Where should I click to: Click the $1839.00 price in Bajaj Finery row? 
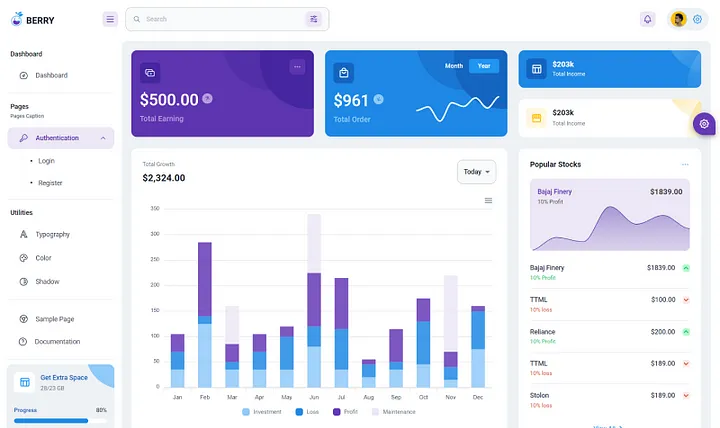coord(661,268)
